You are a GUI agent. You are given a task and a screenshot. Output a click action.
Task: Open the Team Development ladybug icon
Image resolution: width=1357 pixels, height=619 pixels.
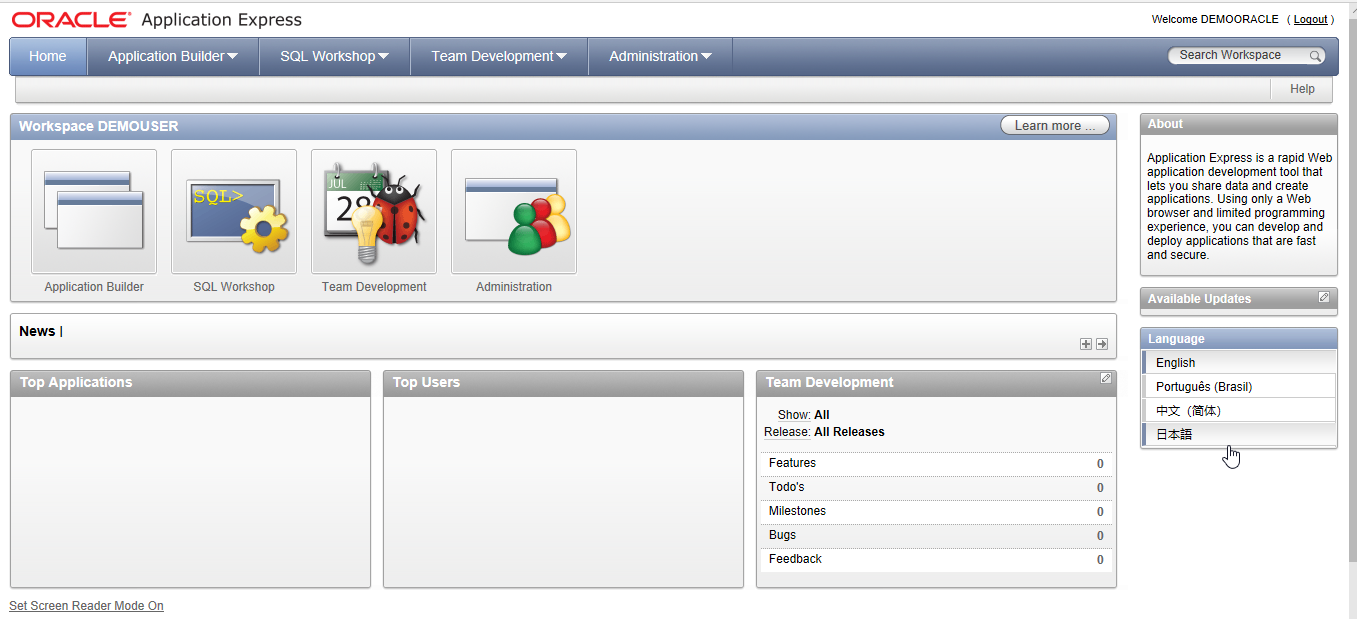(x=374, y=211)
